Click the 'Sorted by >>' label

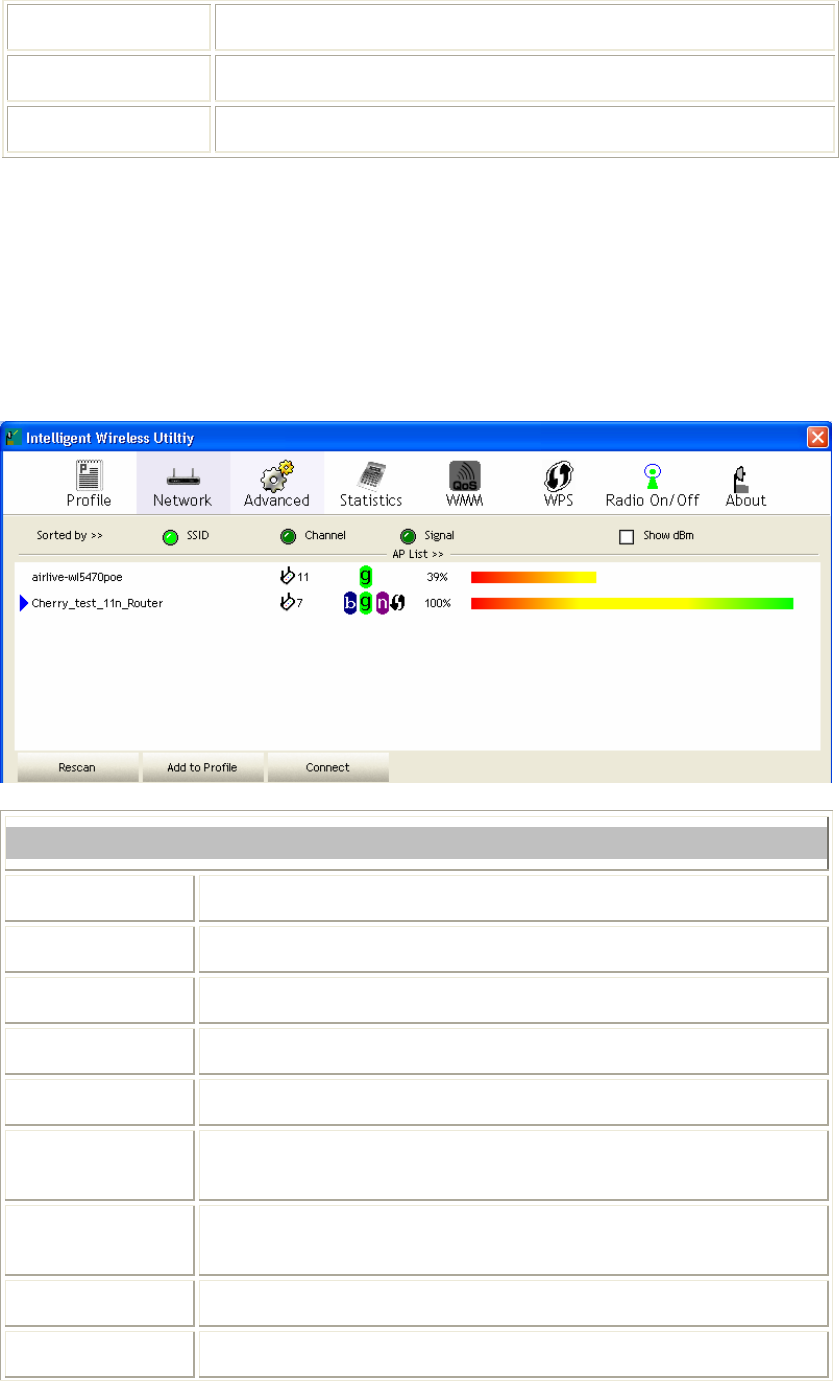[x=70, y=536]
